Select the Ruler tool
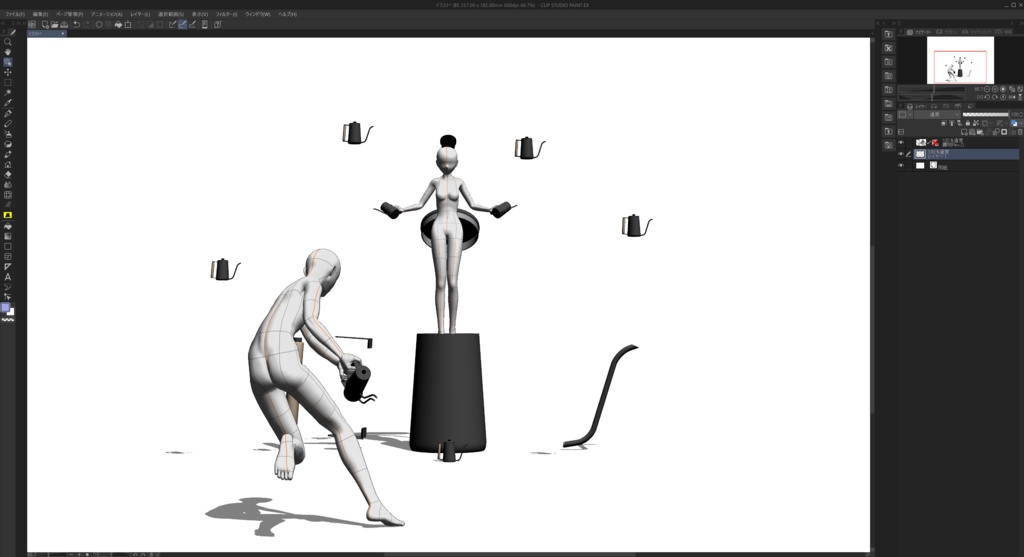The image size is (1024, 557). 8,266
